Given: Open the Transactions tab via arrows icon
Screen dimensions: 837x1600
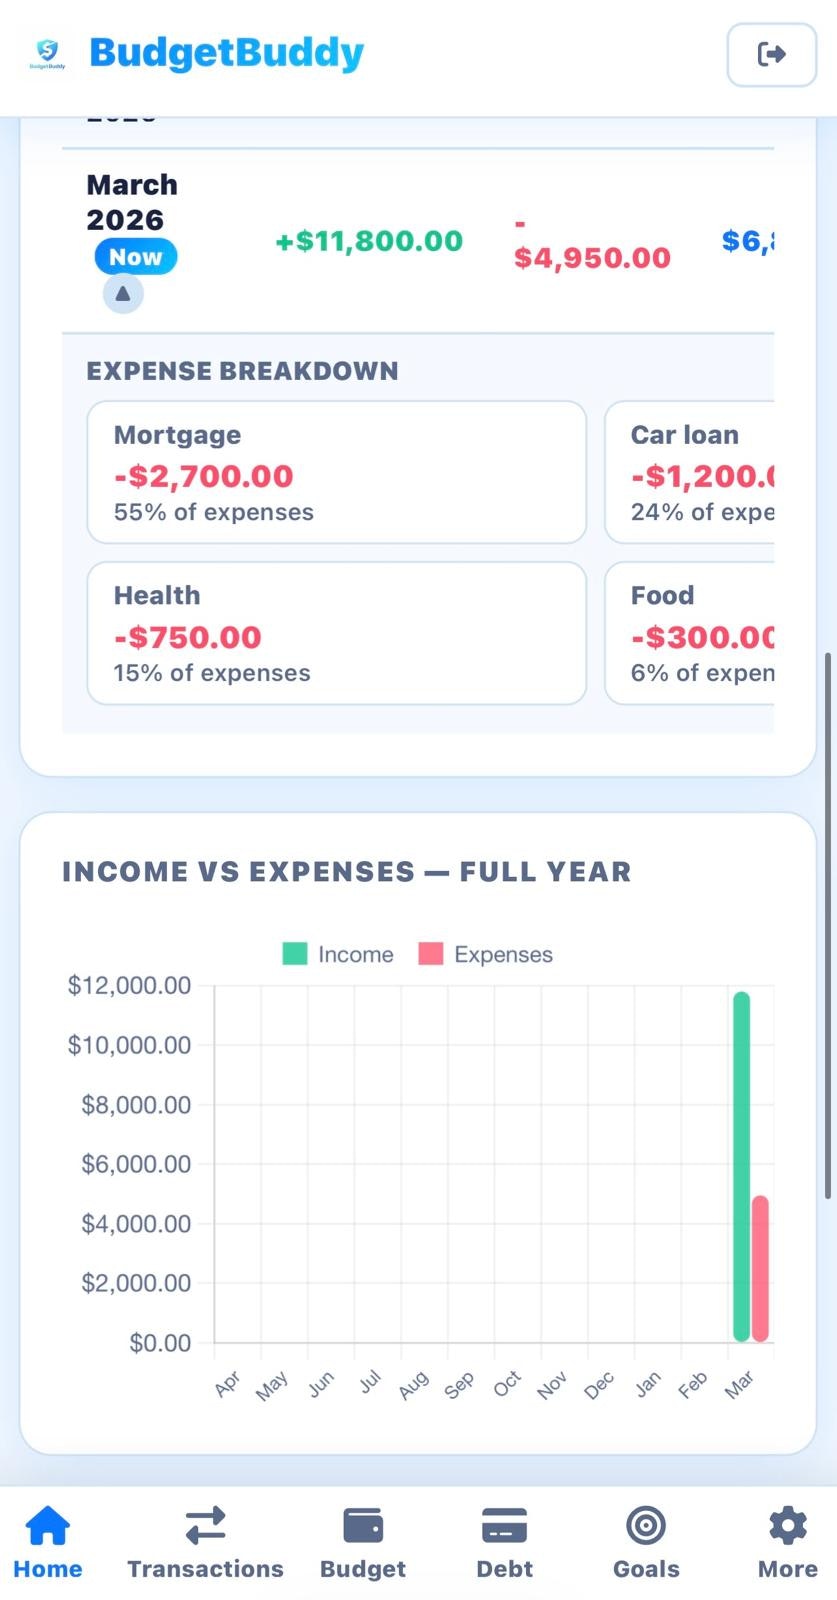Looking at the screenshot, I should [204, 1526].
